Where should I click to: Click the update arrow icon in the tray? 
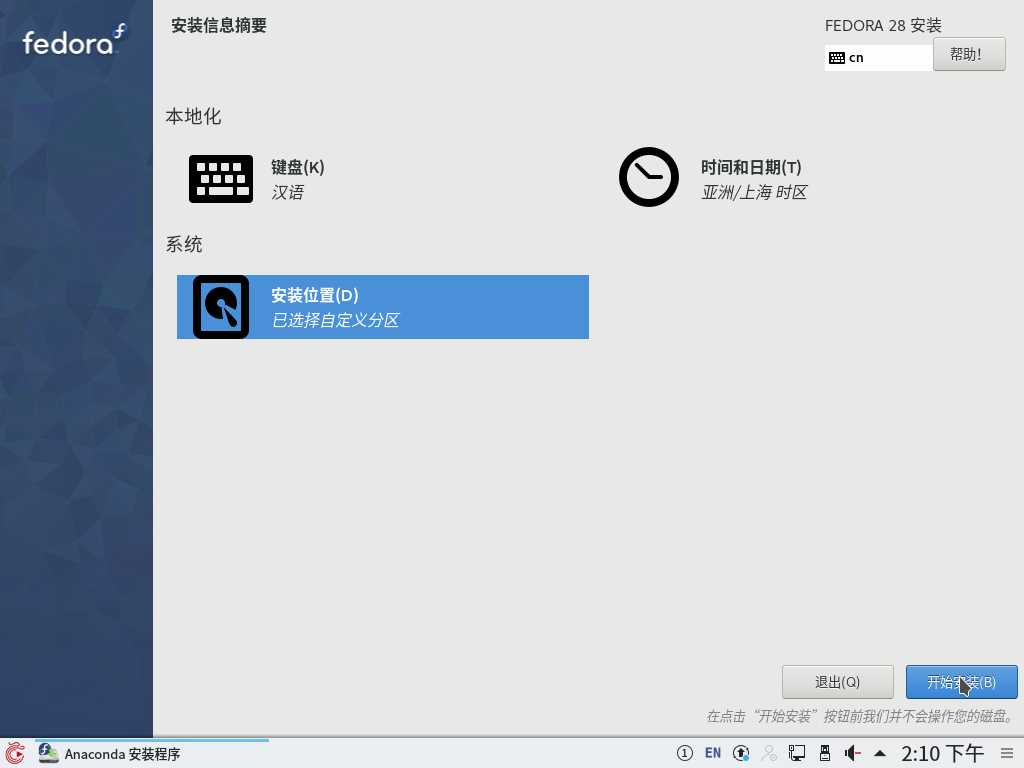pyautogui.click(x=741, y=752)
